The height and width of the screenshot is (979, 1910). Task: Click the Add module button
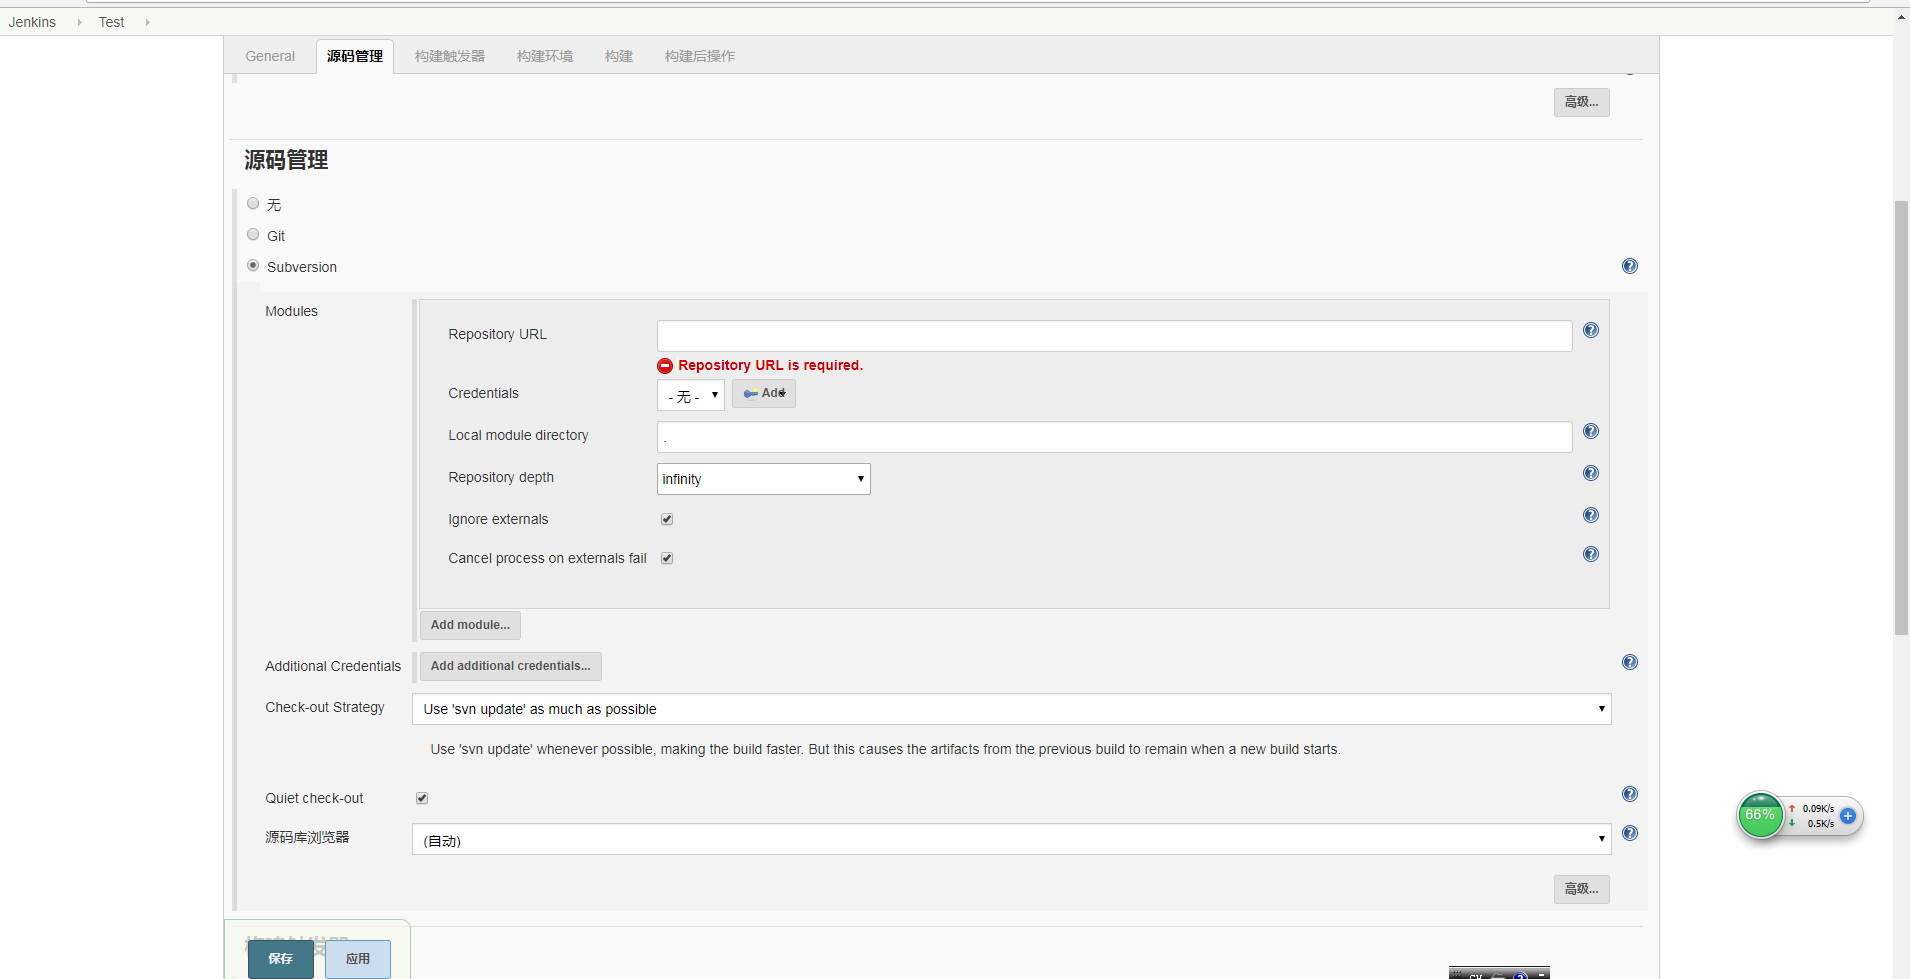click(470, 625)
